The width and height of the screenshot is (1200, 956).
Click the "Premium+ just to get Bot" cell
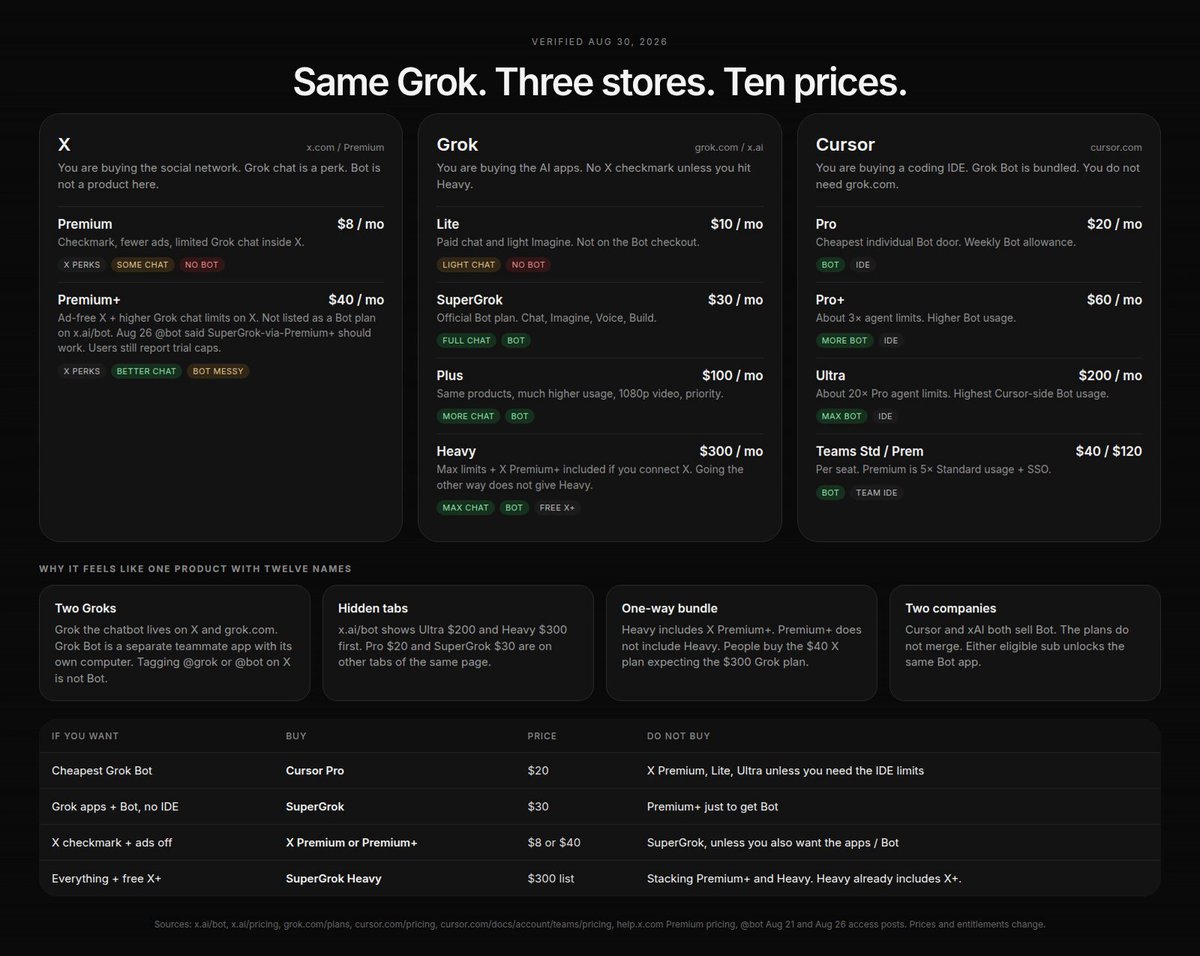tap(712, 807)
